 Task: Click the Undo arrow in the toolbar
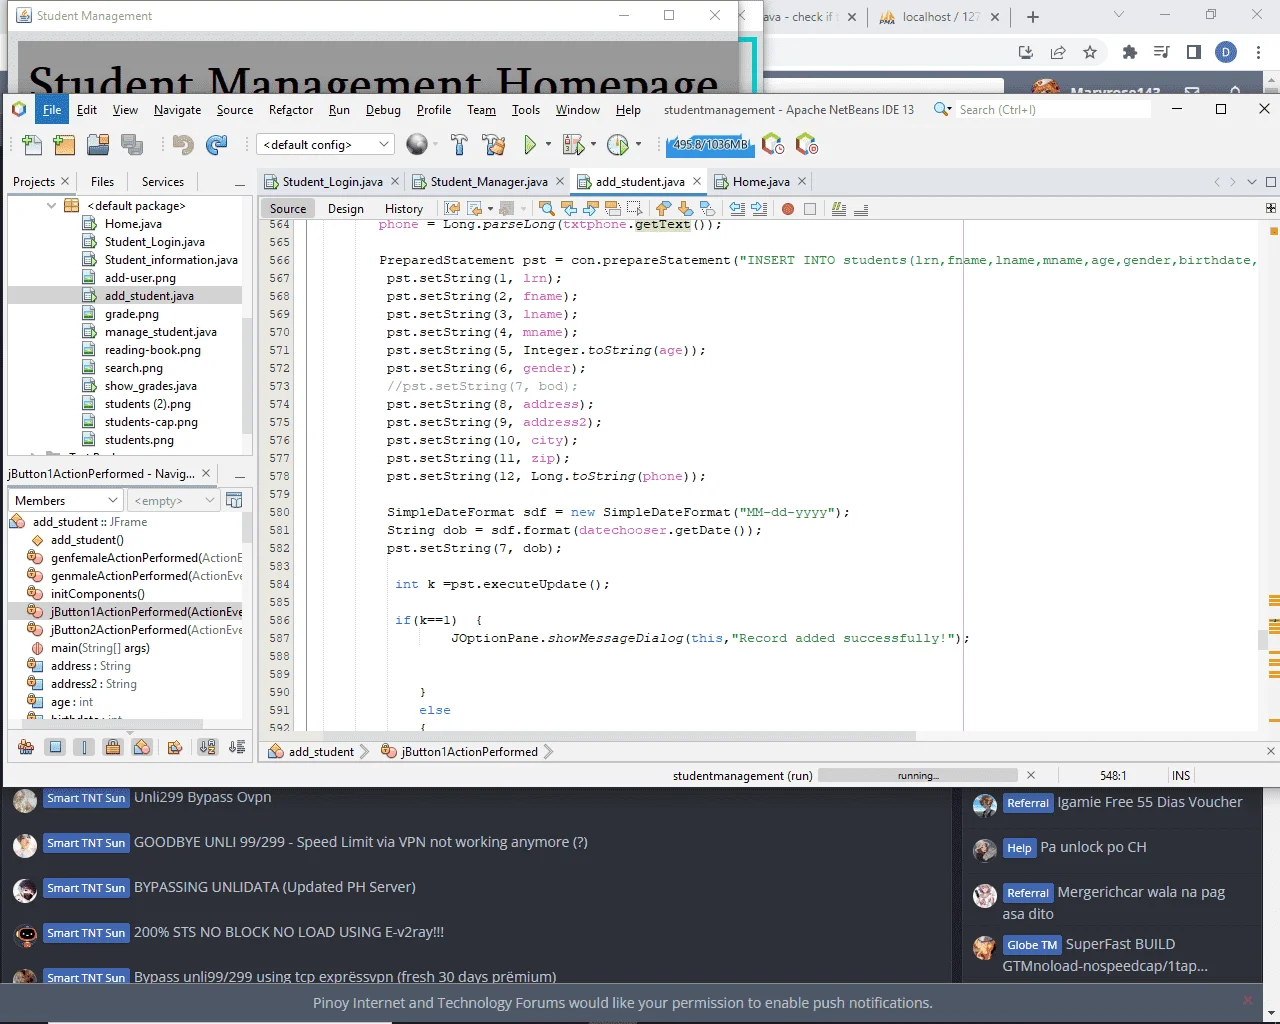183,145
